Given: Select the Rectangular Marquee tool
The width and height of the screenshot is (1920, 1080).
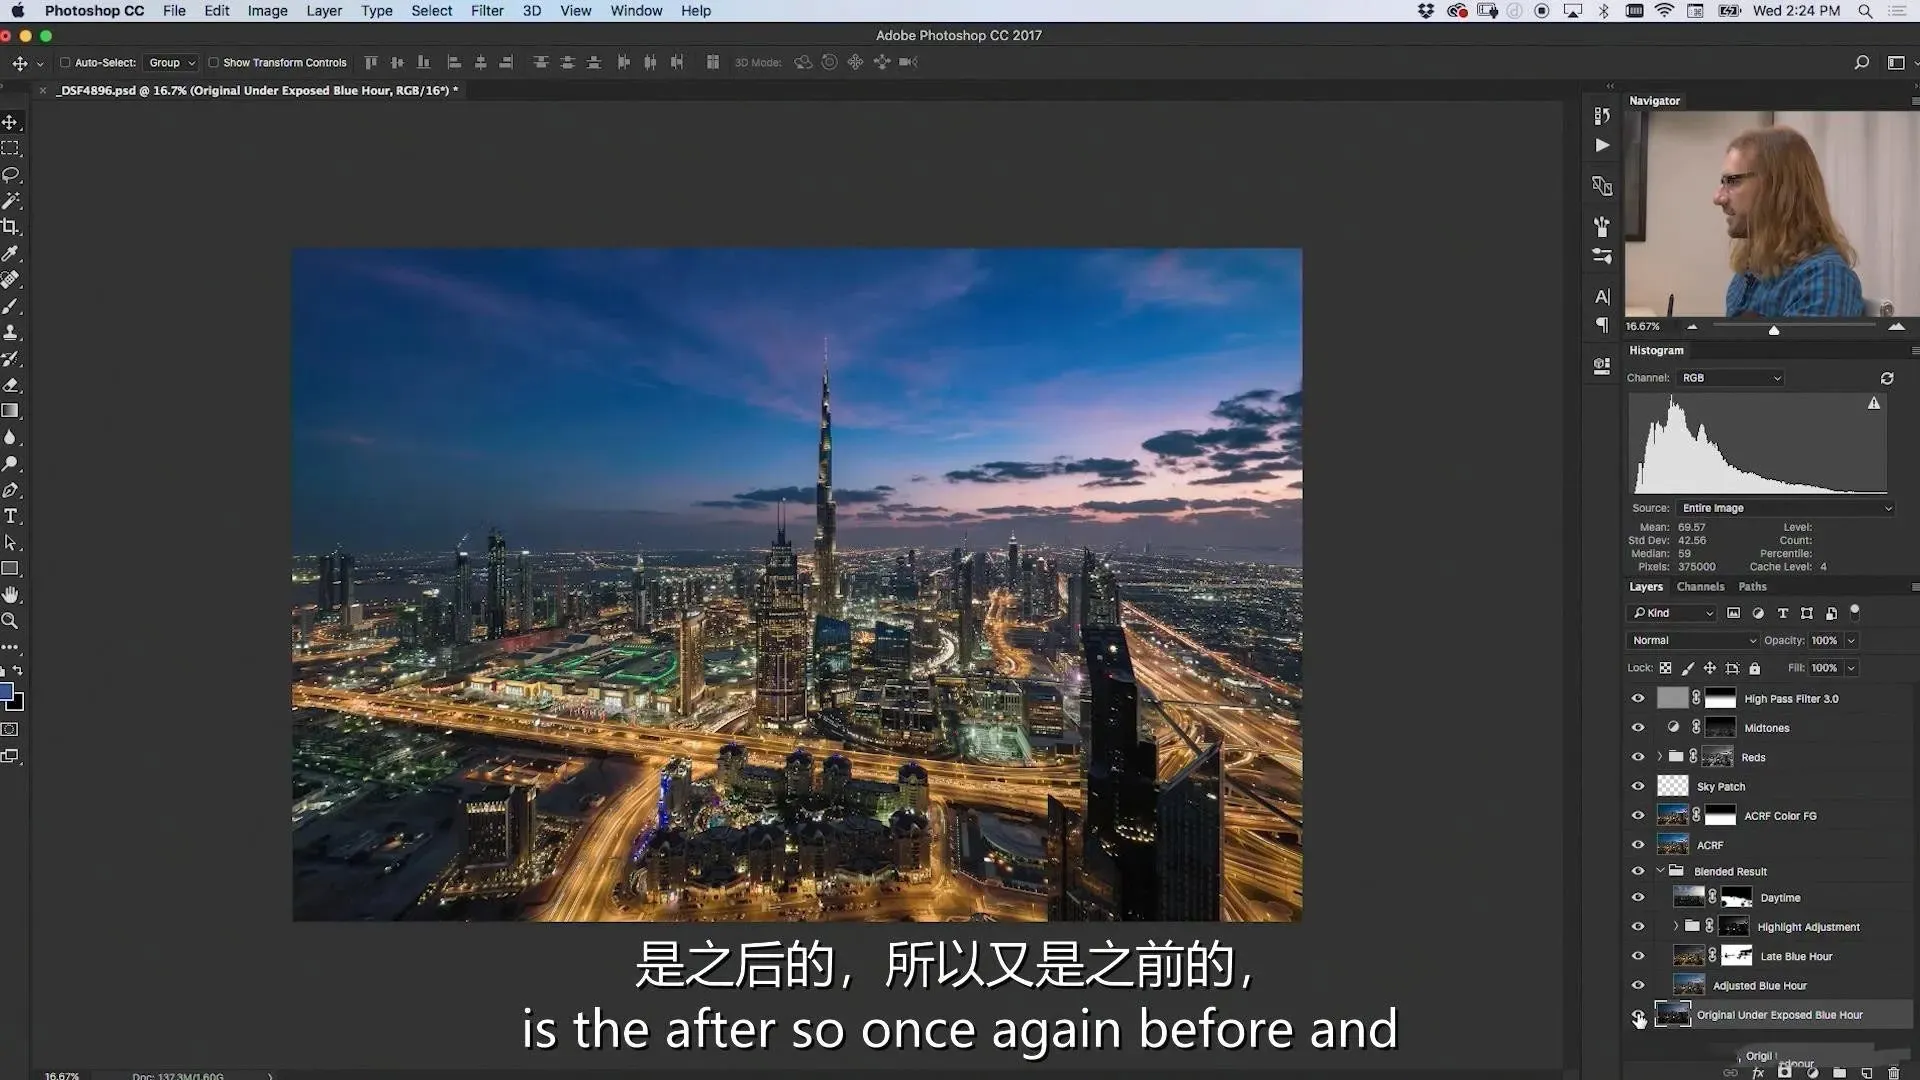Looking at the screenshot, I should 11,148.
